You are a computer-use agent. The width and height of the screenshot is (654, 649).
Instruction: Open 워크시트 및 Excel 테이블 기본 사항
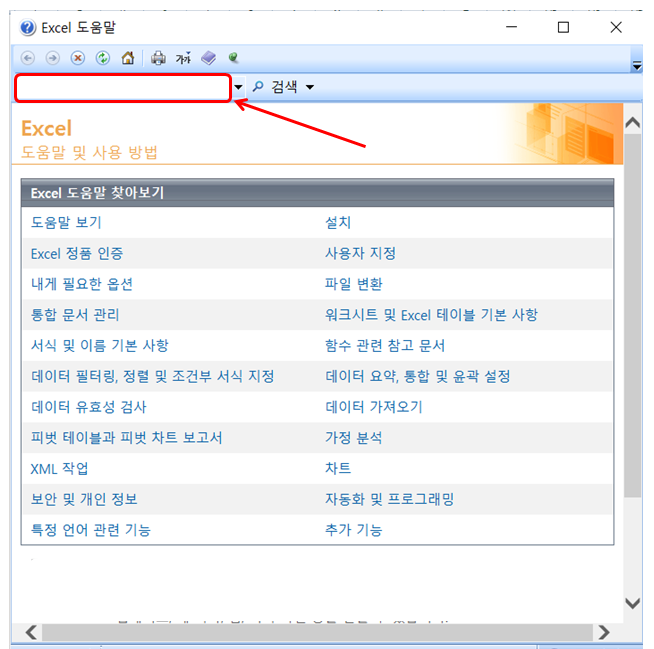coord(432,314)
